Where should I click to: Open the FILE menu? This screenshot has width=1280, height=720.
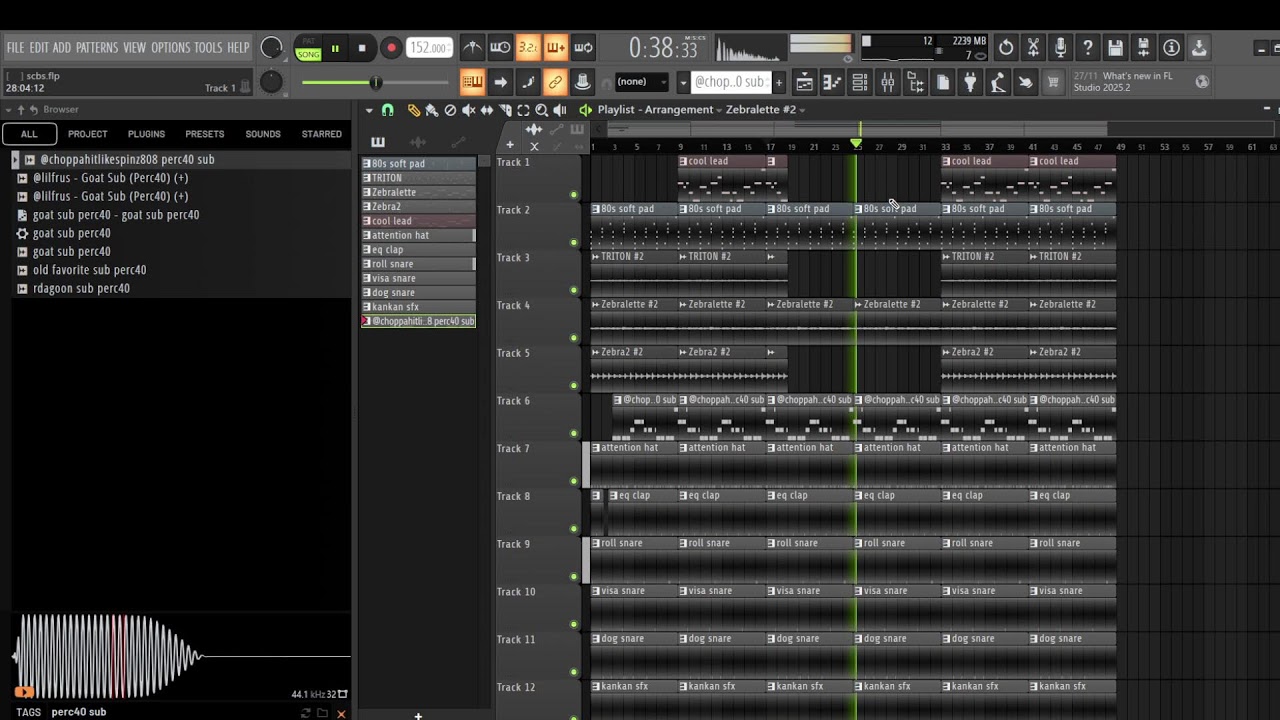pyautogui.click(x=15, y=48)
